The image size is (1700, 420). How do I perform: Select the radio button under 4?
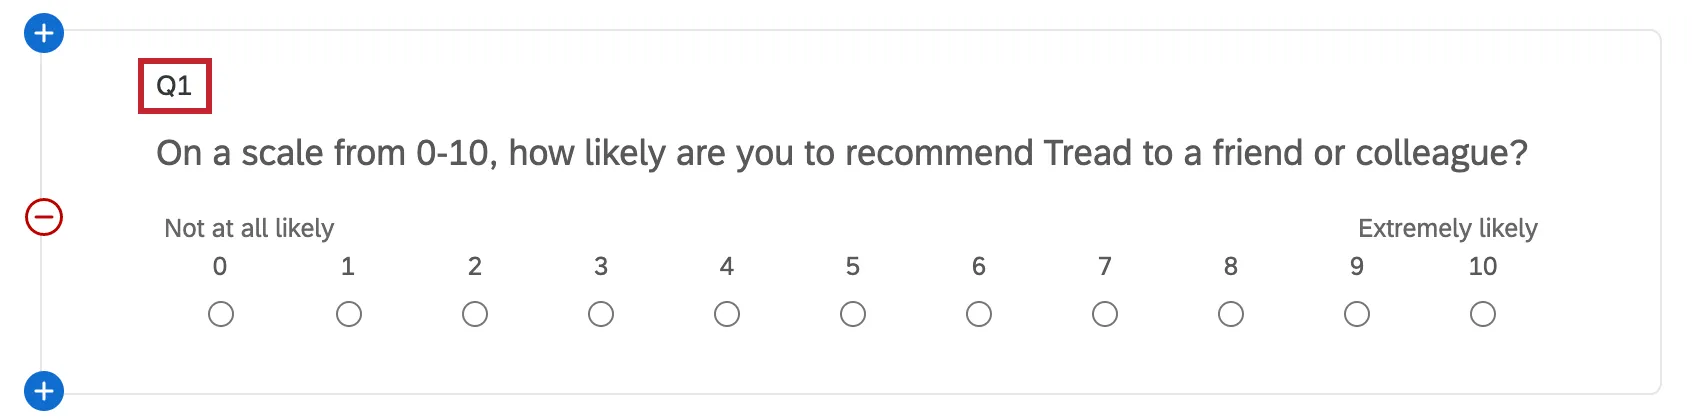coord(727,314)
